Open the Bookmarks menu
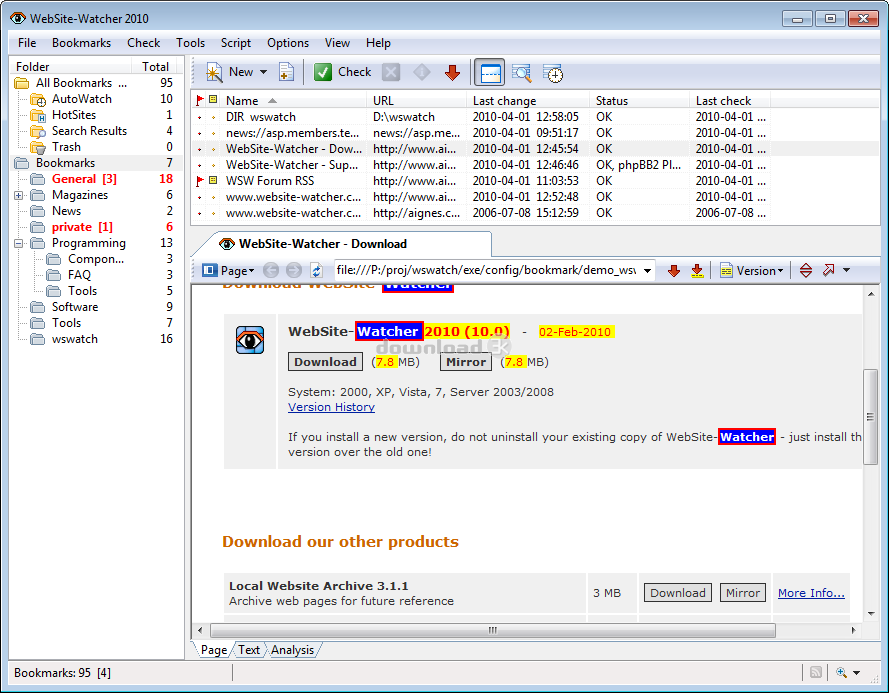Image resolution: width=889 pixels, height=693 pixels. pyautogui.click(x=81, y=43)
